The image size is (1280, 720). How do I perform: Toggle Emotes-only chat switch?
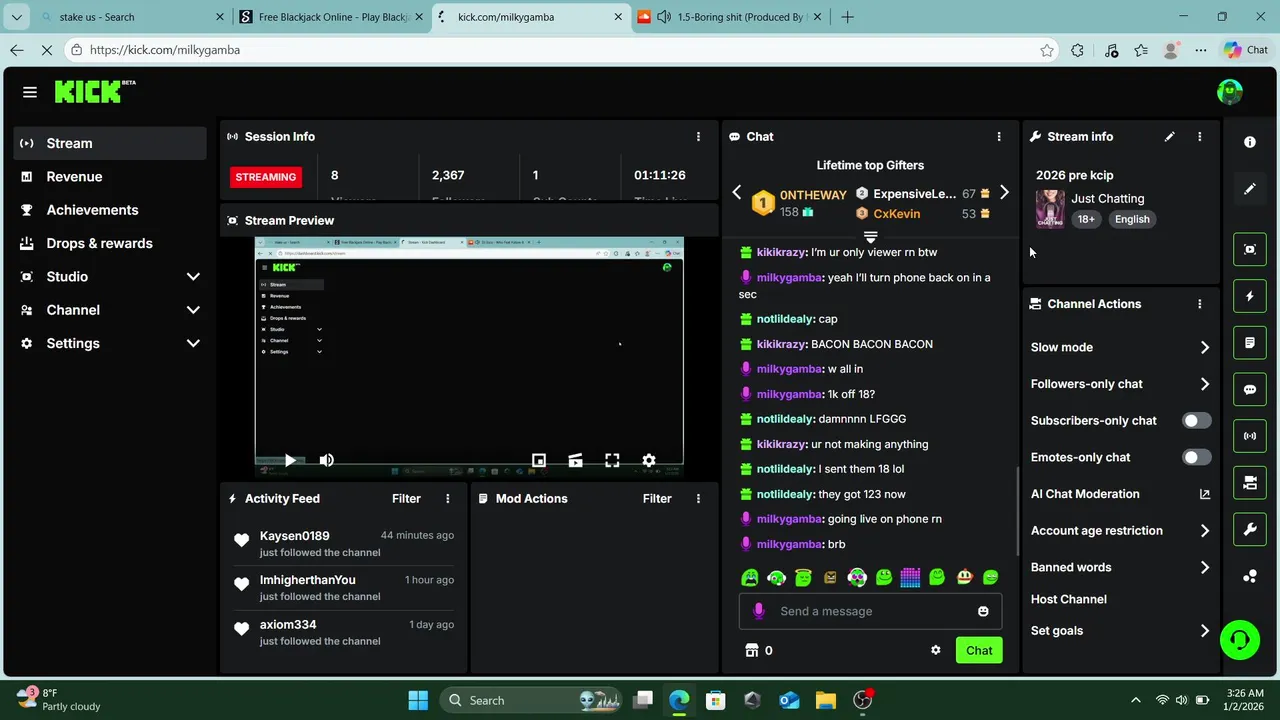click(x=1196, y=457)
